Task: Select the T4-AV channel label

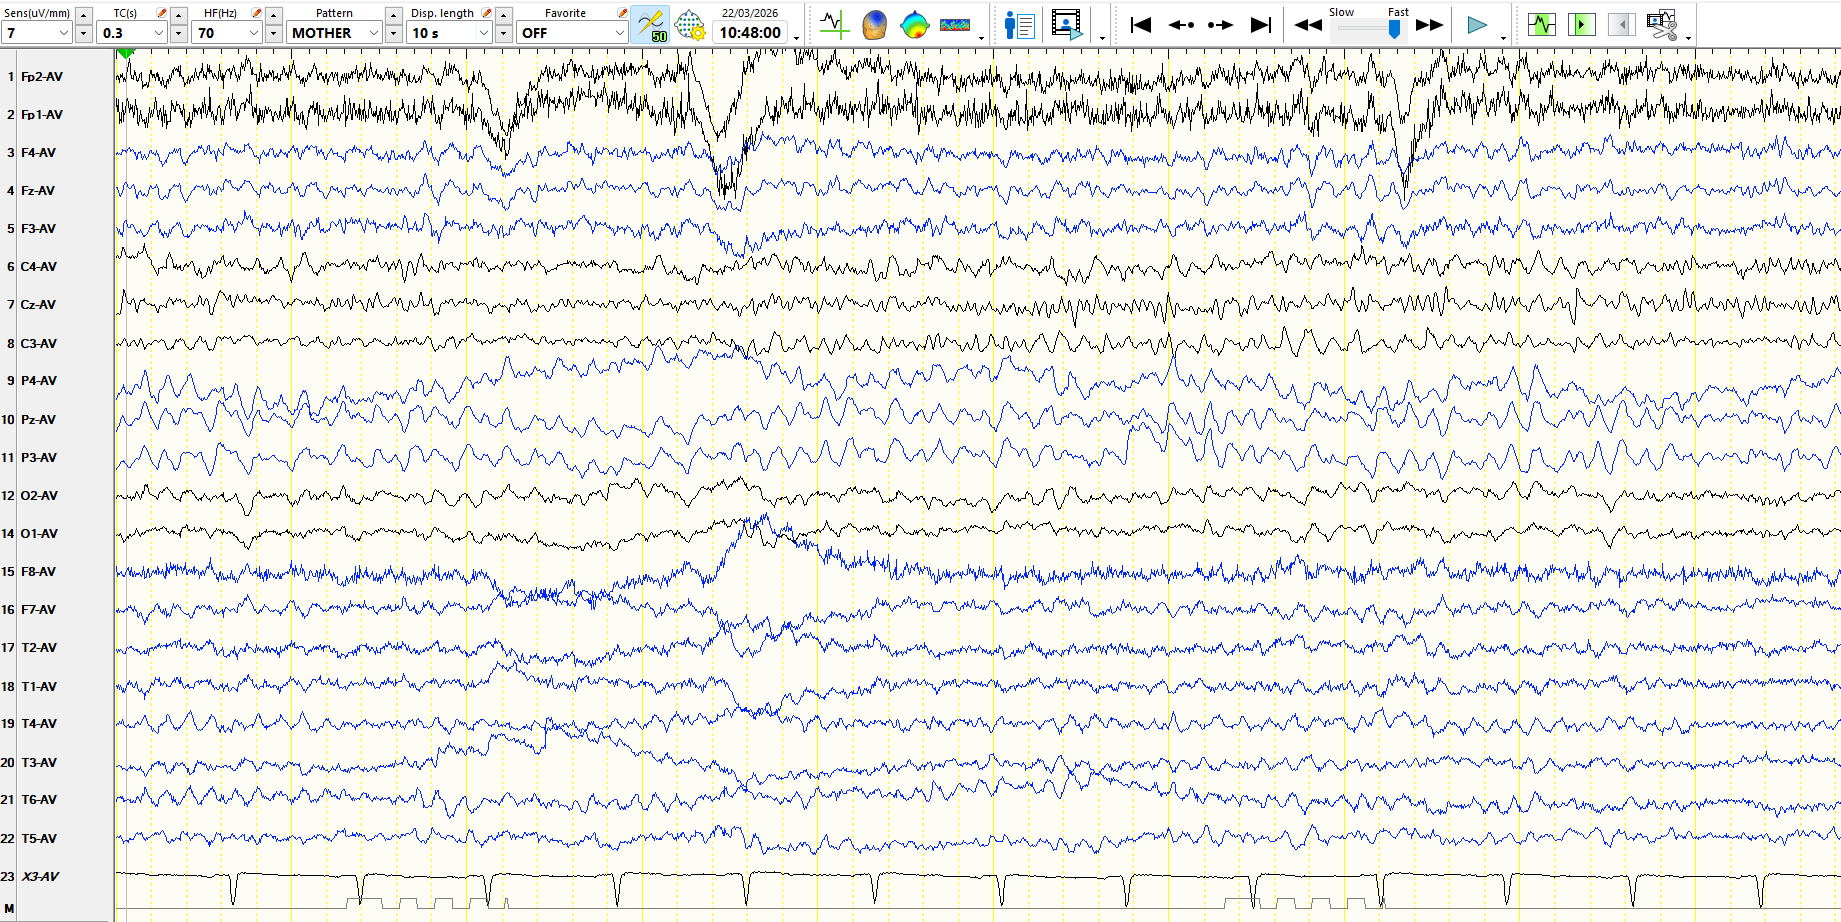Action: (39, 723)
